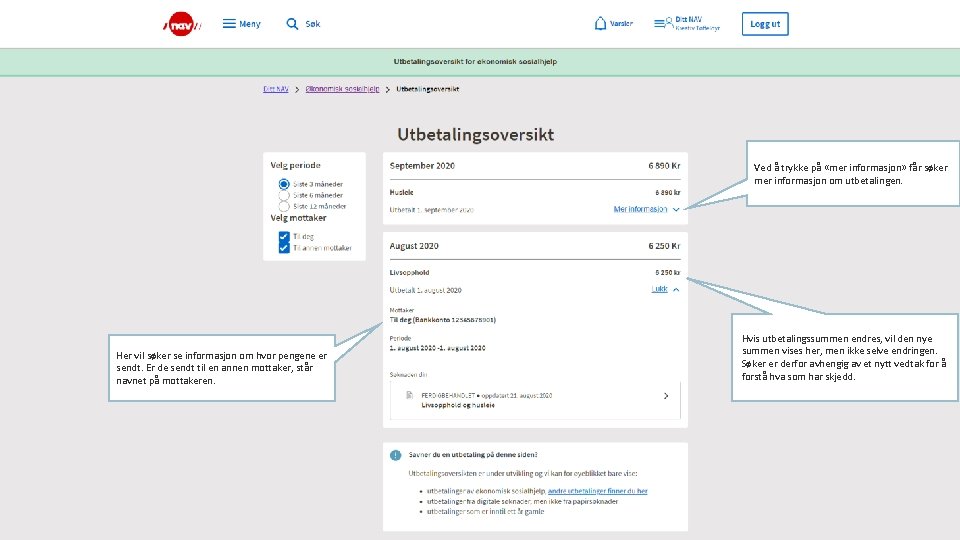This screenshot has height=540, width=960.
Task: Click the Søk label in header
Action: [313, 24]
